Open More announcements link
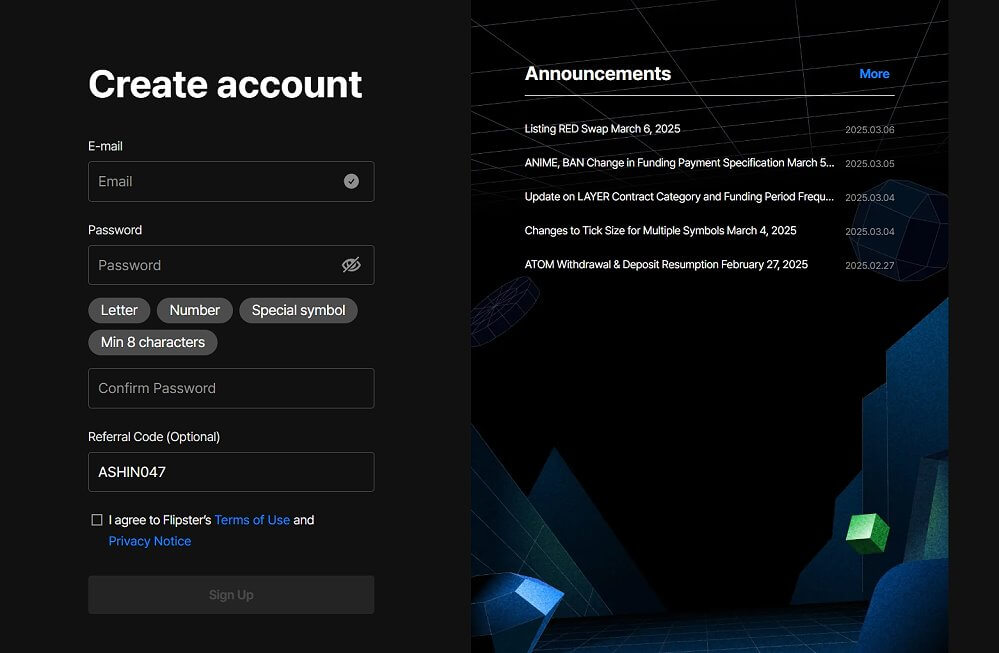999x653 pixels. [874, 74]
